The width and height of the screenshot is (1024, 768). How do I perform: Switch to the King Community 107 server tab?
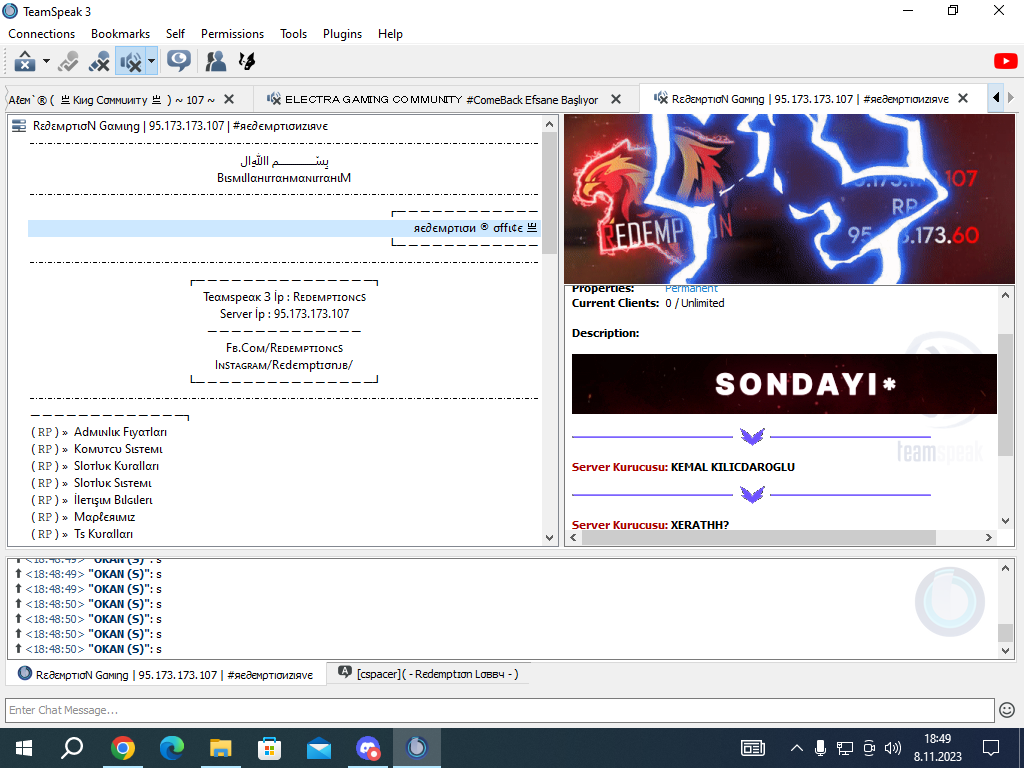pos(112,100)
